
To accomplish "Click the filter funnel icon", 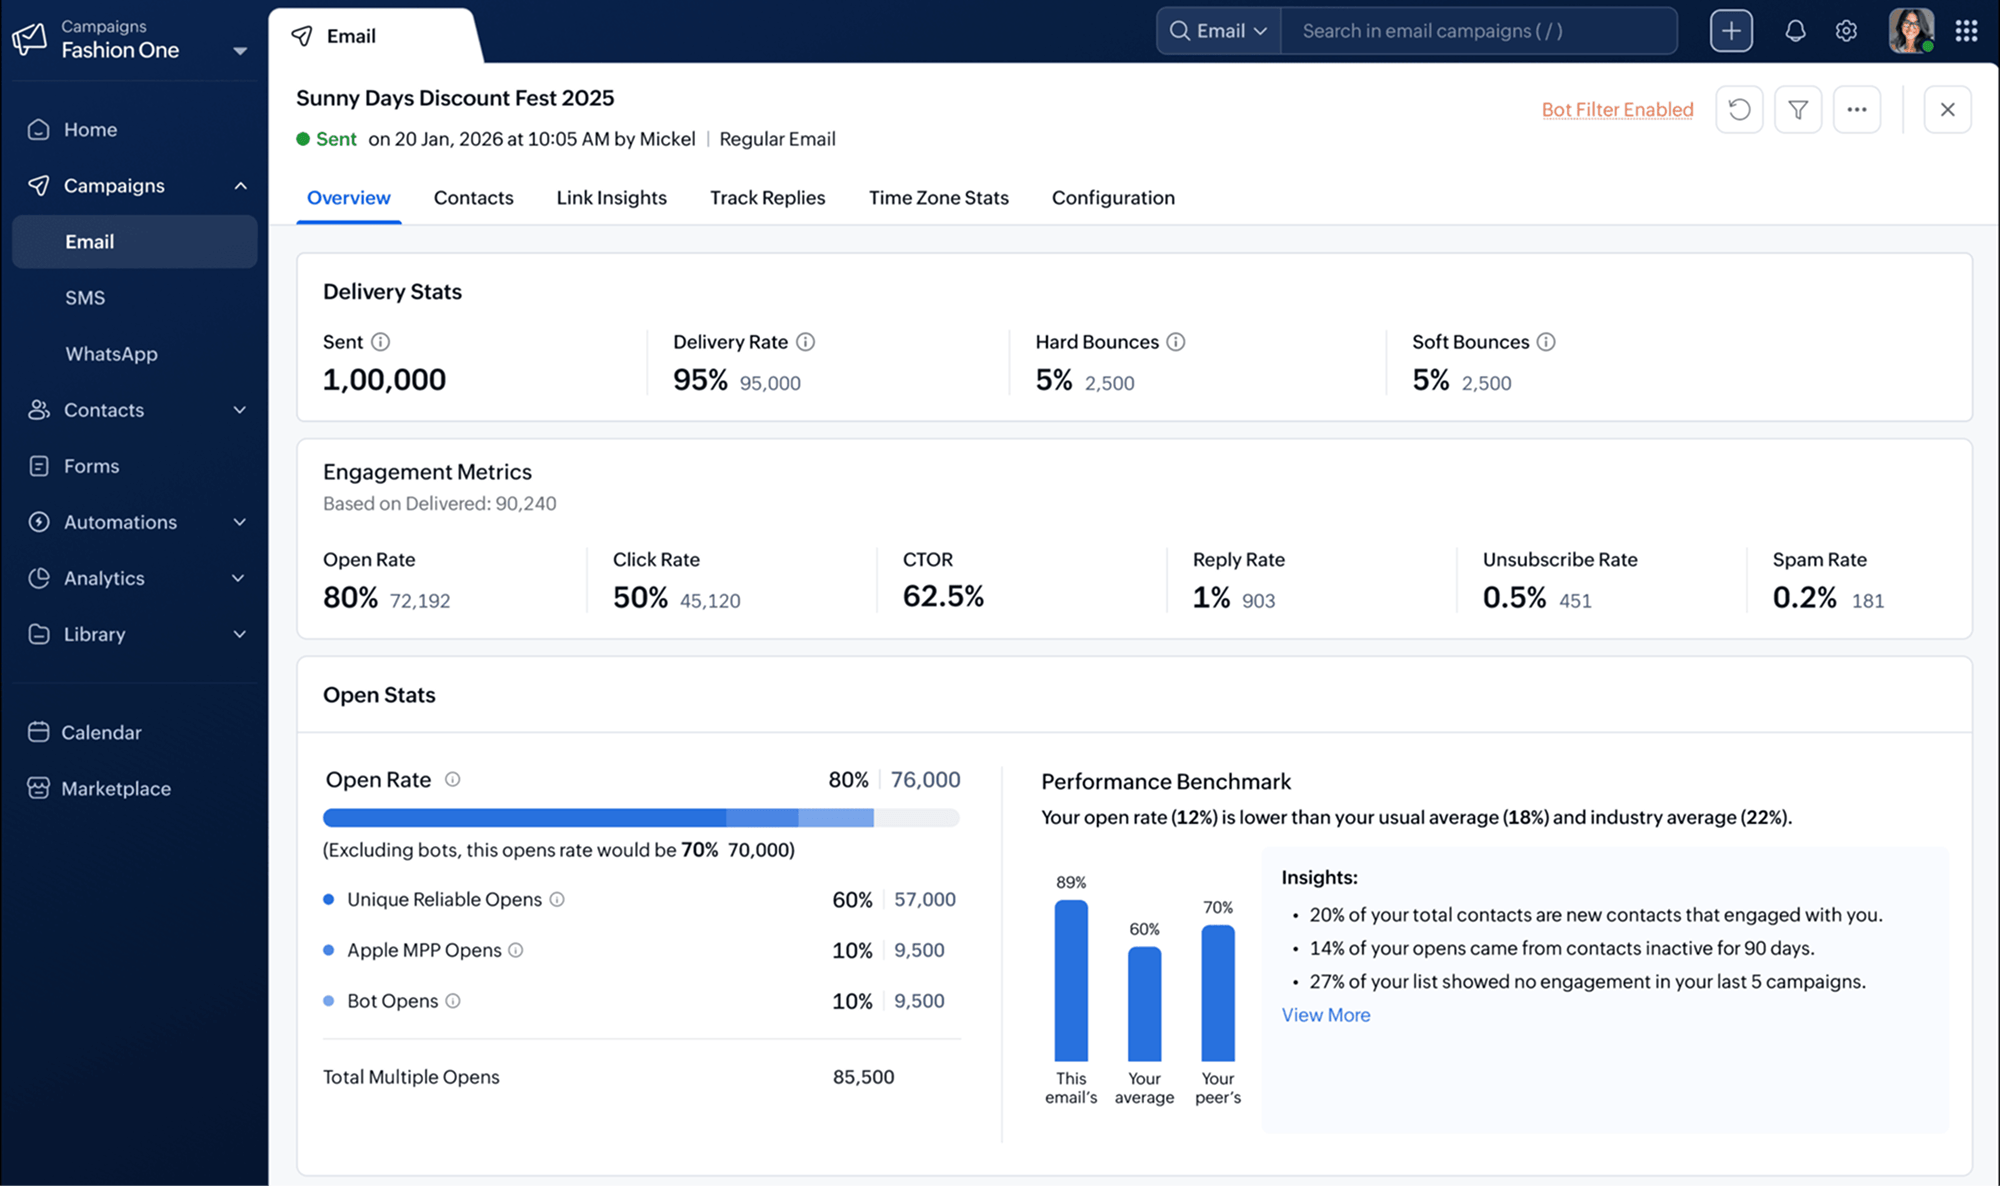I will tap(1798, 109).
